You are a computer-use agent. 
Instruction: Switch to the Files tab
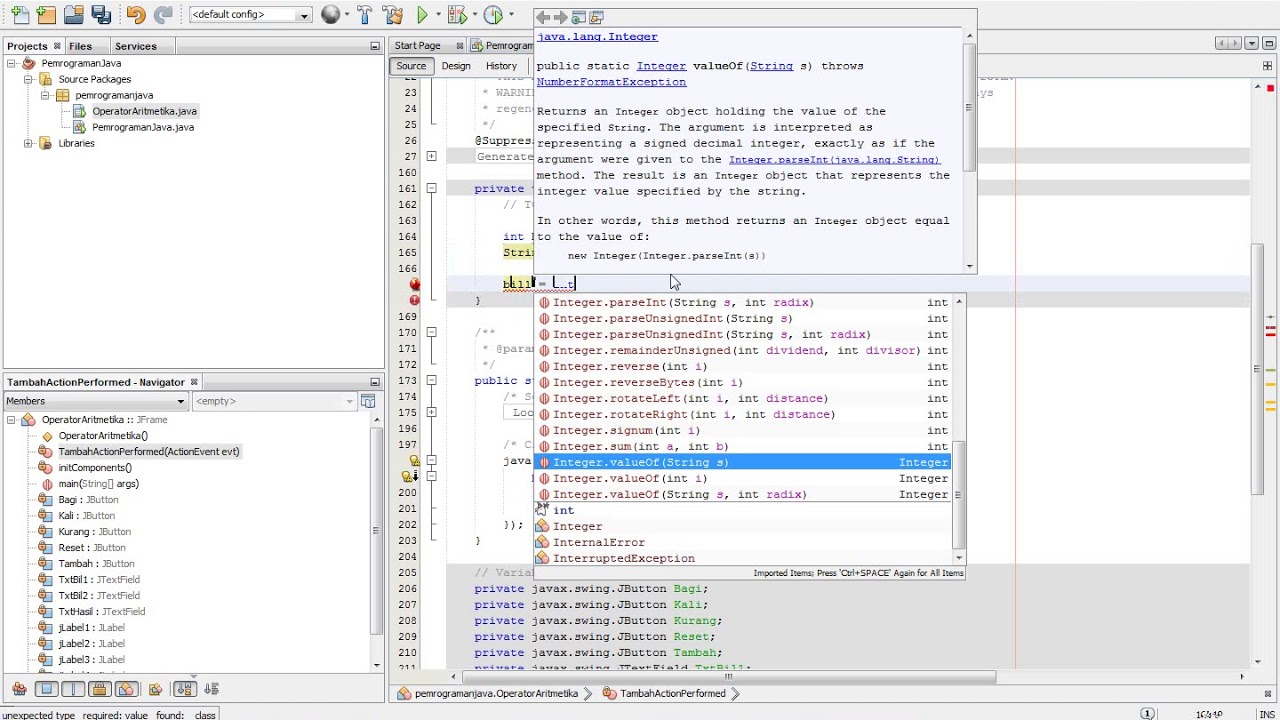pos(80,46)
